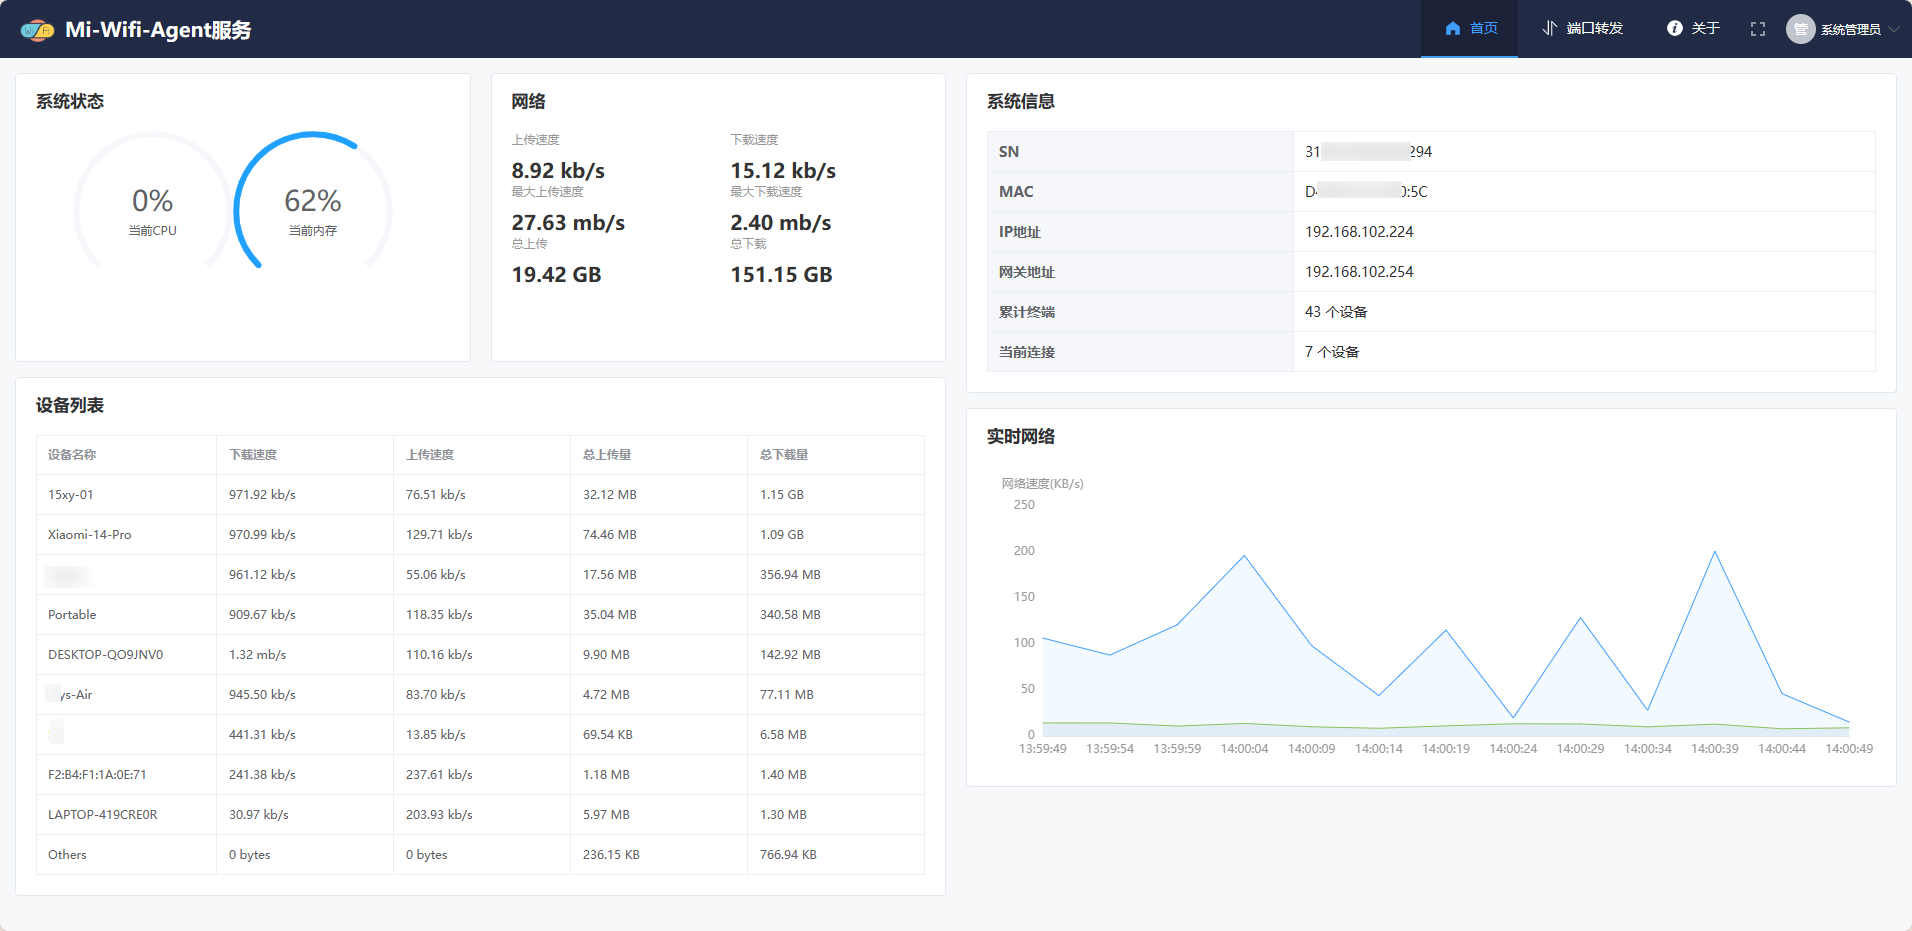This screenshot has width=1912, height=931.
Task: Click the IP地址 value 192.168.102.224
Action: pos(1359,232)
